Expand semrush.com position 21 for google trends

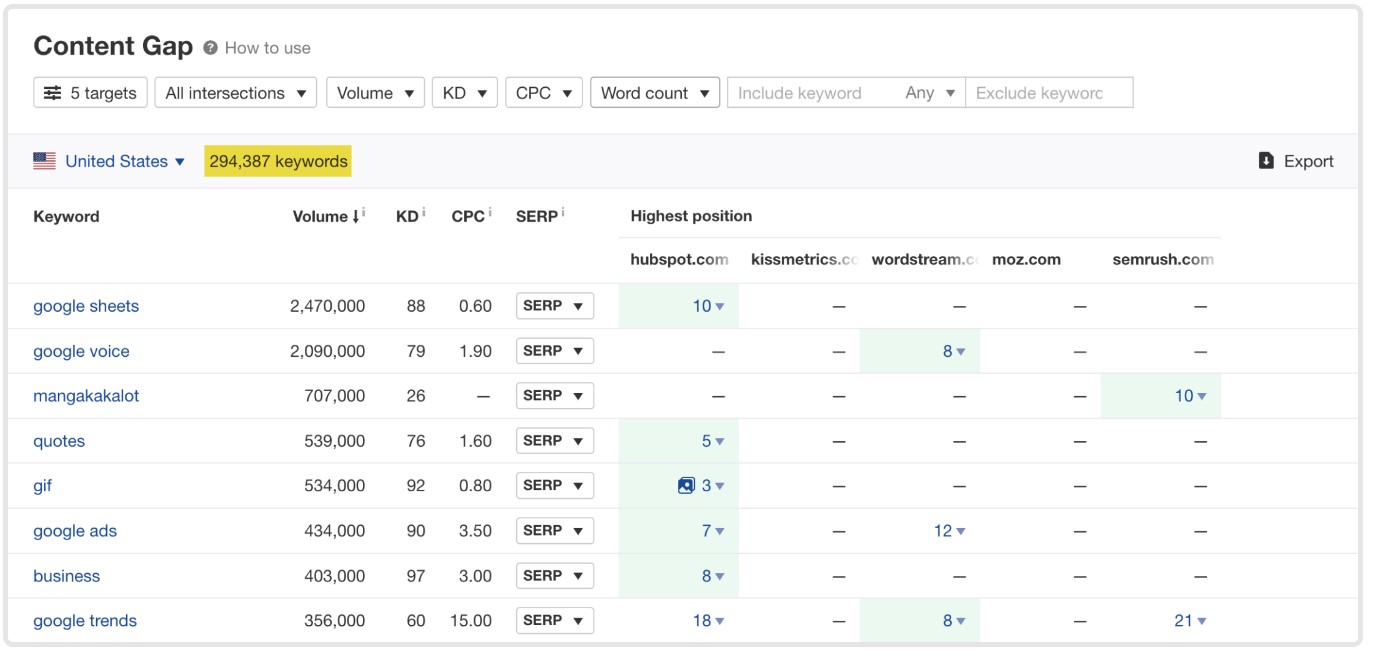click(x=1190, y=621)
